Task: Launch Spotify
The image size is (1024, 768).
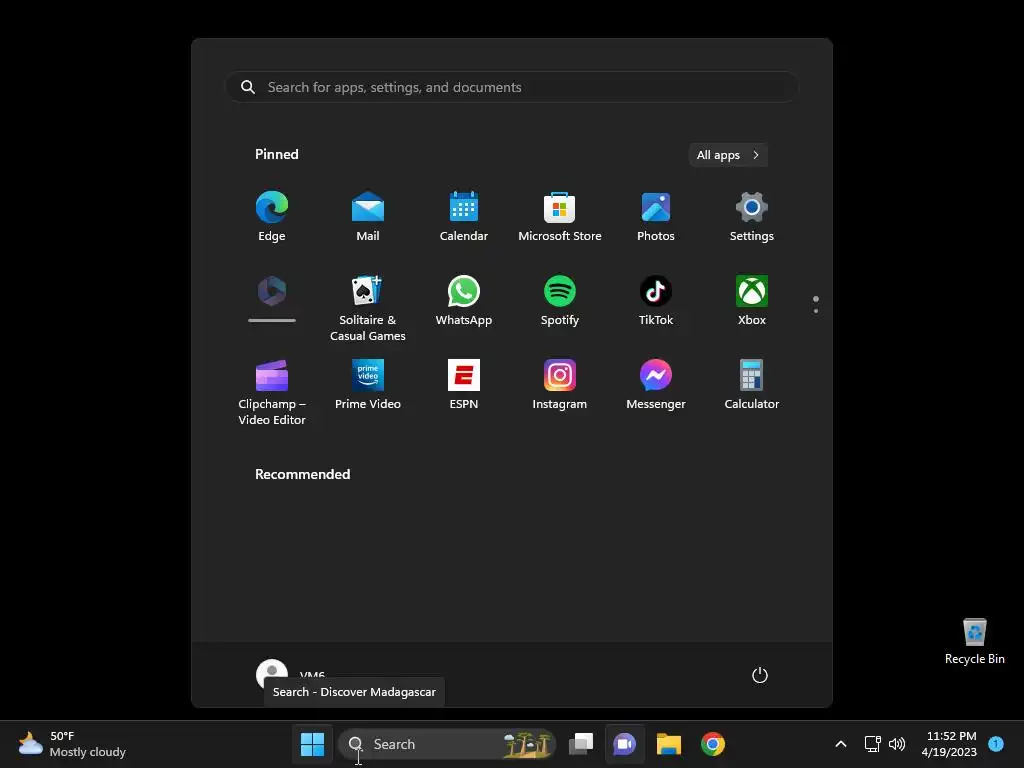Action: [x=560, y=300]
